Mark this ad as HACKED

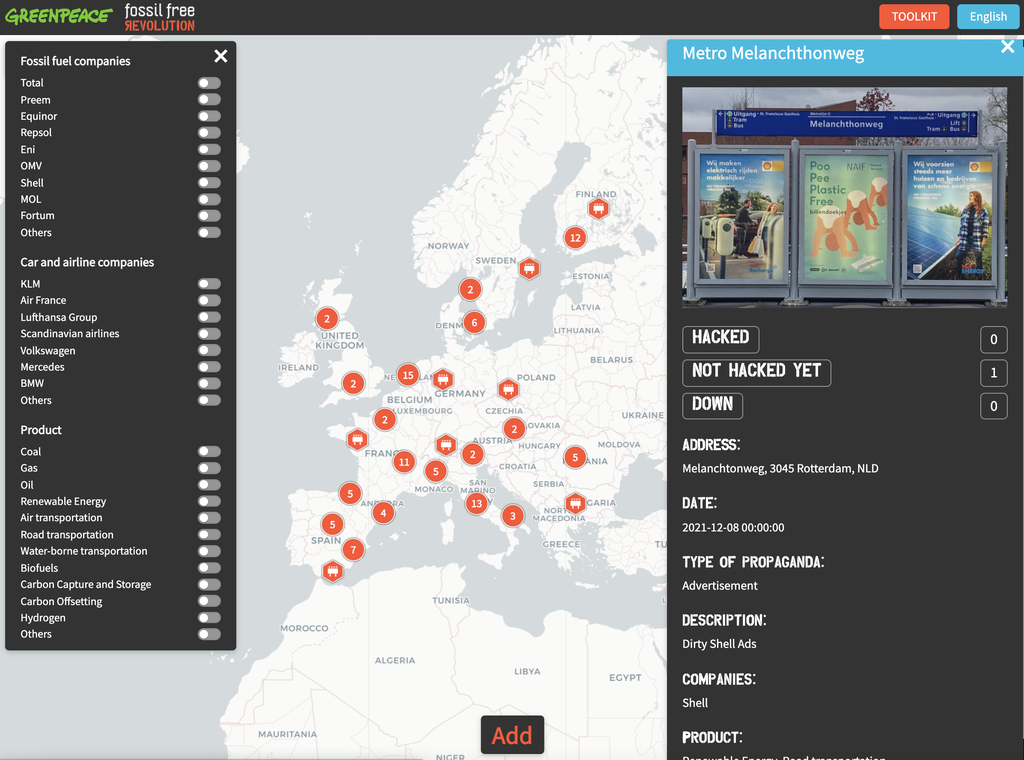720,339
